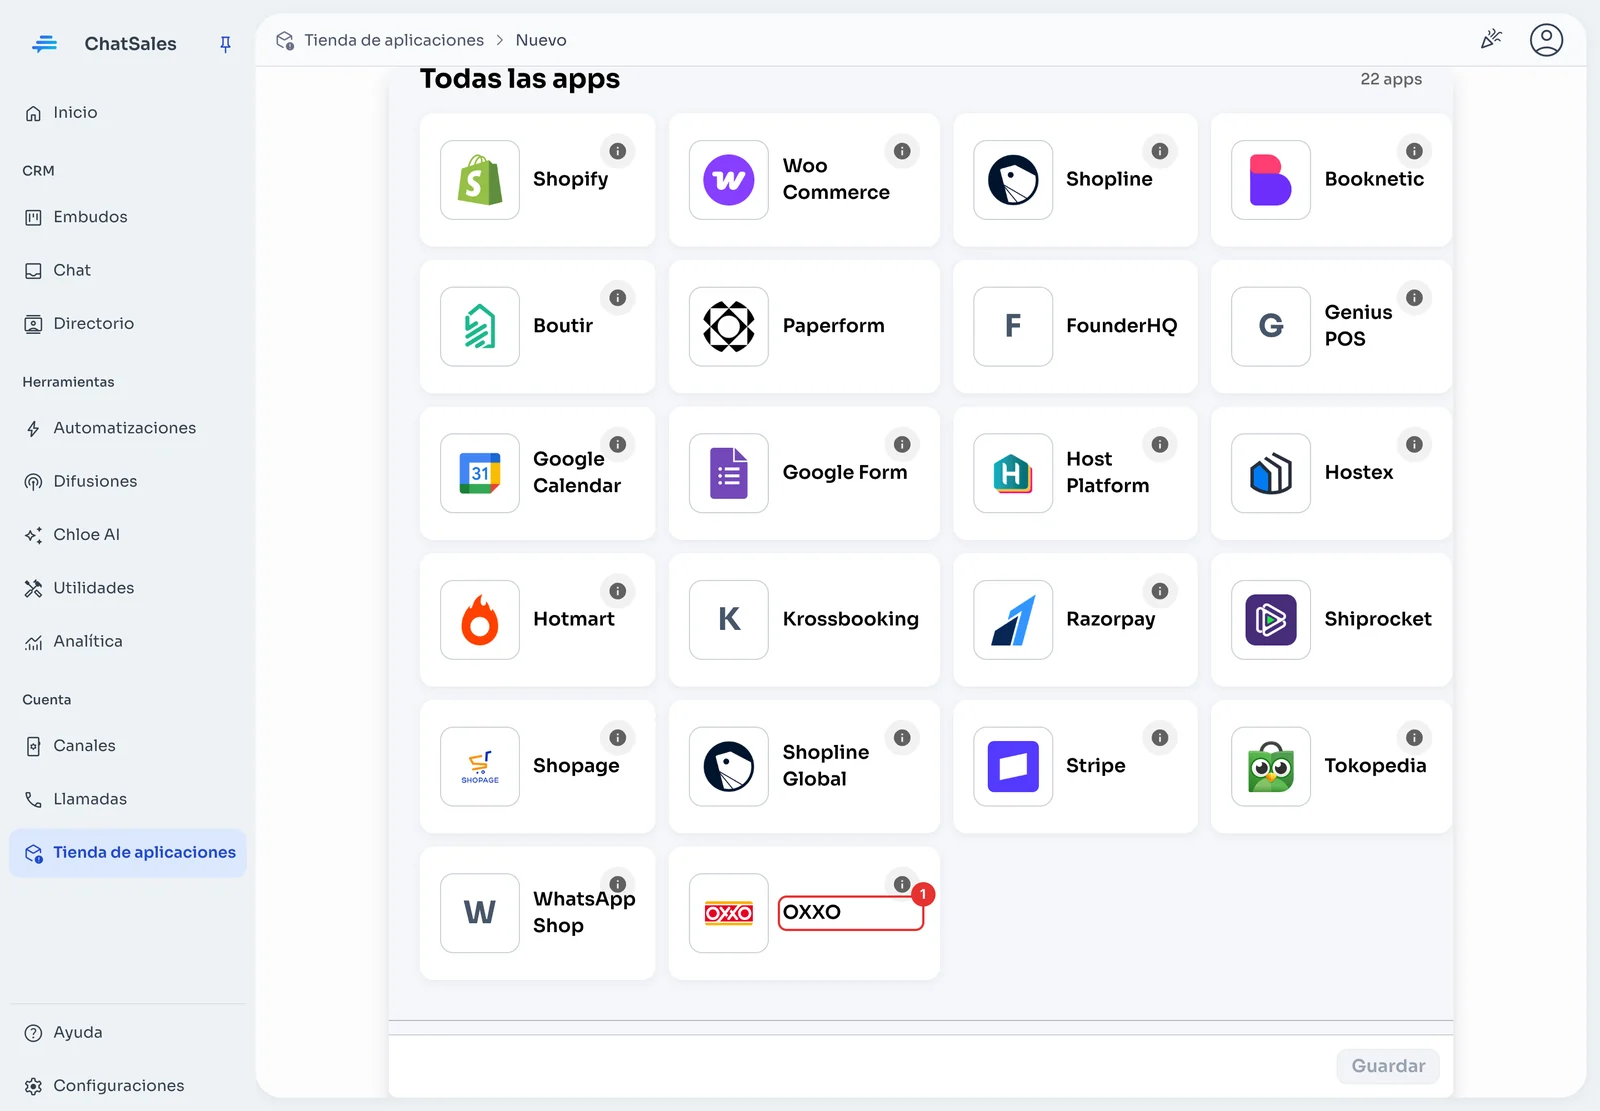Show info for Host Platform
1600x1111 pixels.
(1160, 444)
